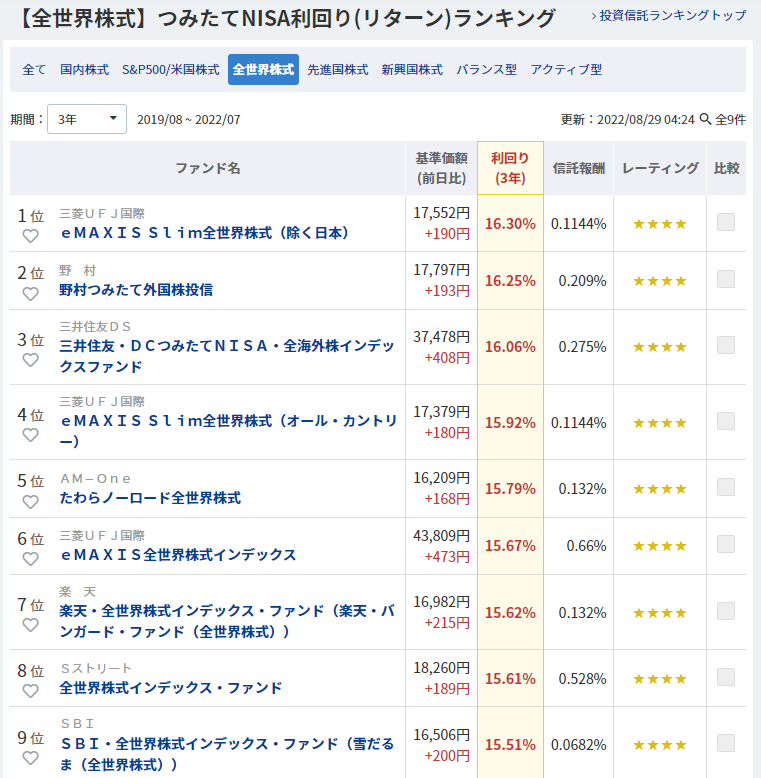Click the 0.0682% trust fee value
Image resolution: width=761 pixels, height=778 pixels.
pyautogui.click(x=578, y=745)
